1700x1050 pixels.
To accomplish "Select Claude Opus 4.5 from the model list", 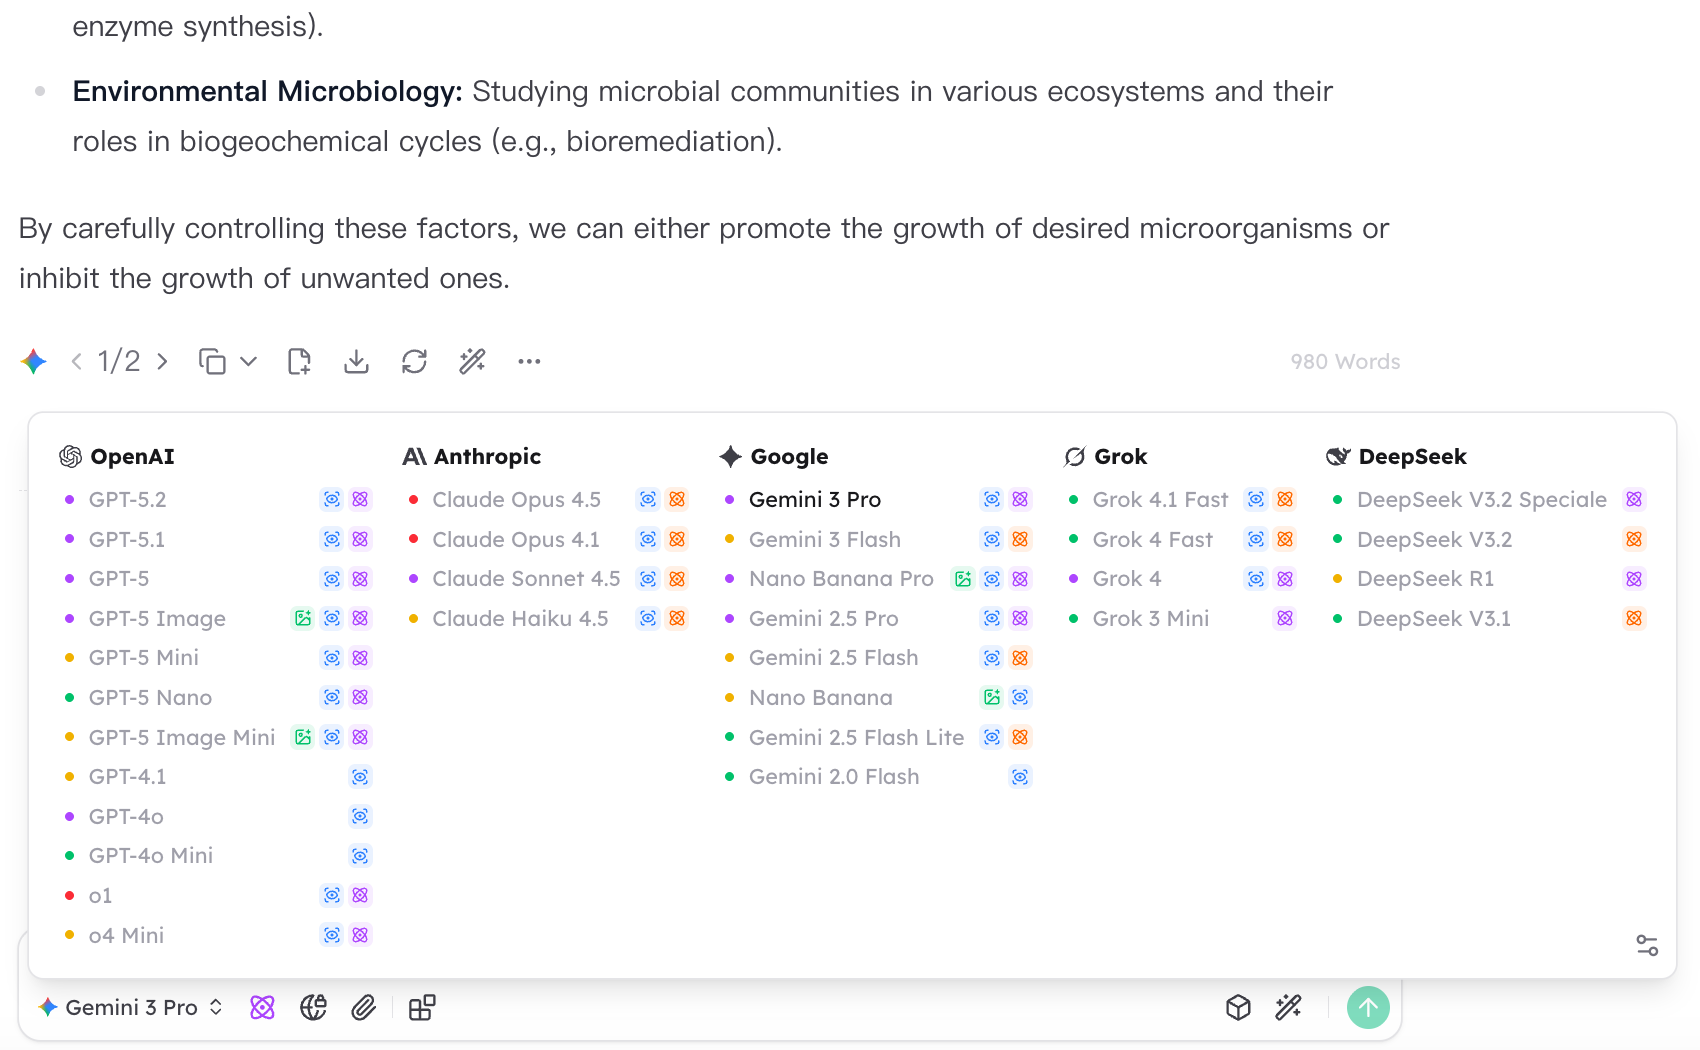I will 516,500.
